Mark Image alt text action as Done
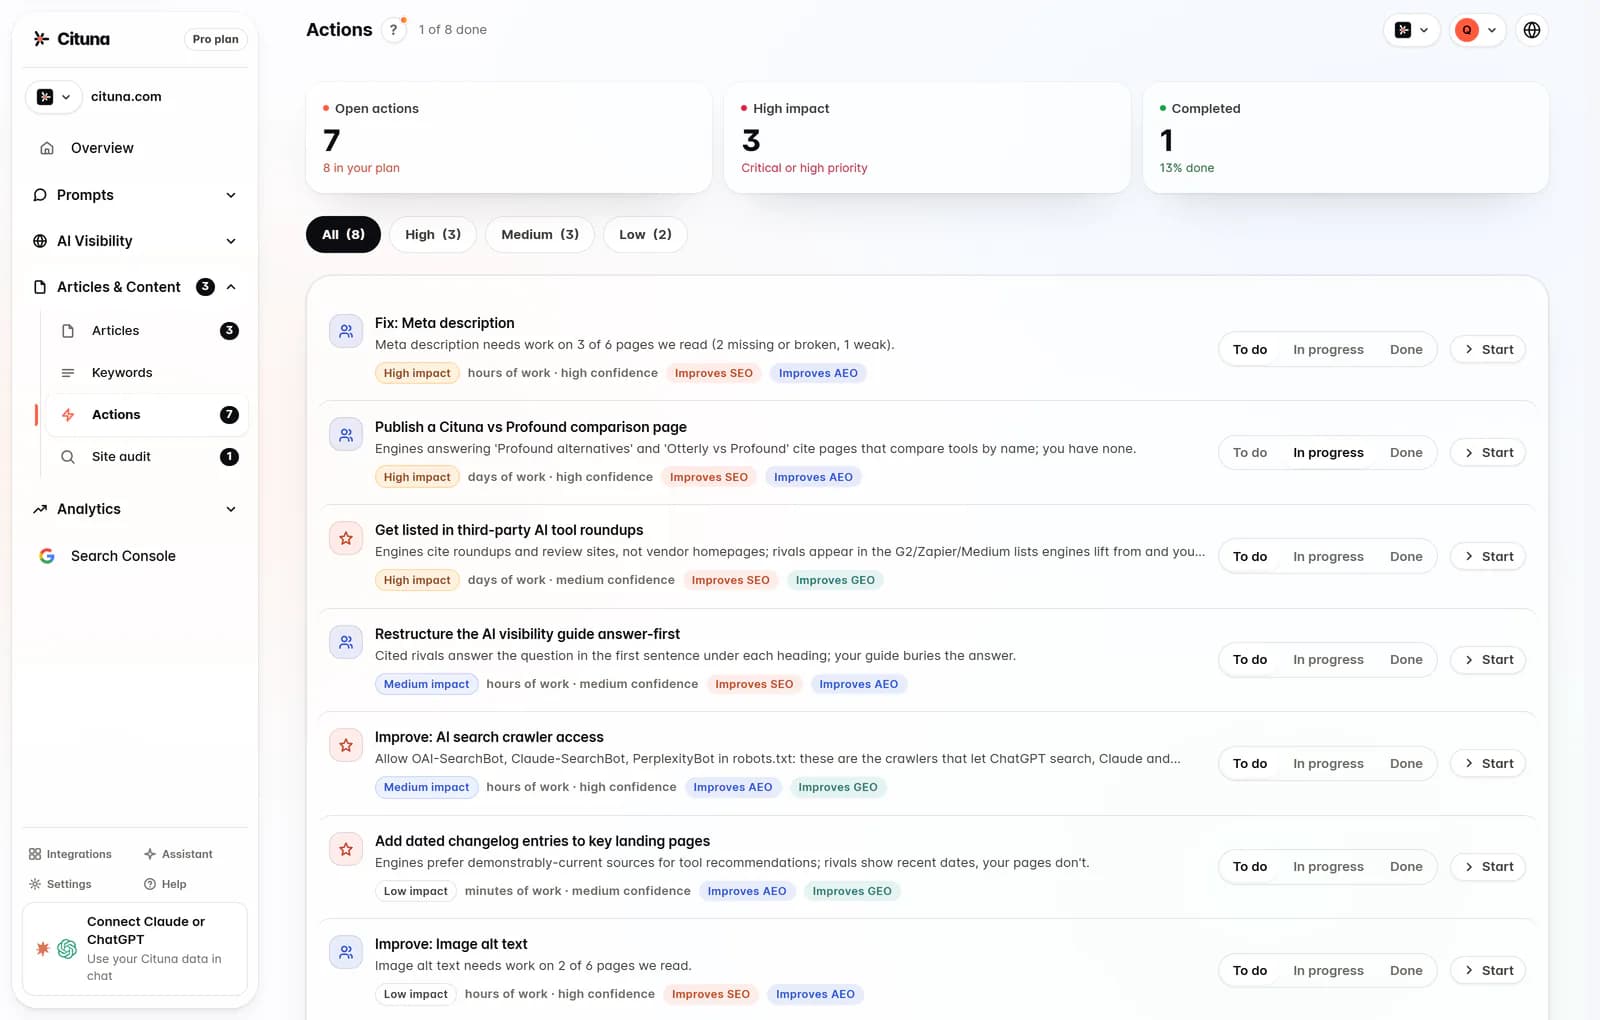The image size is (1600, 1020). click(1406, 971)
